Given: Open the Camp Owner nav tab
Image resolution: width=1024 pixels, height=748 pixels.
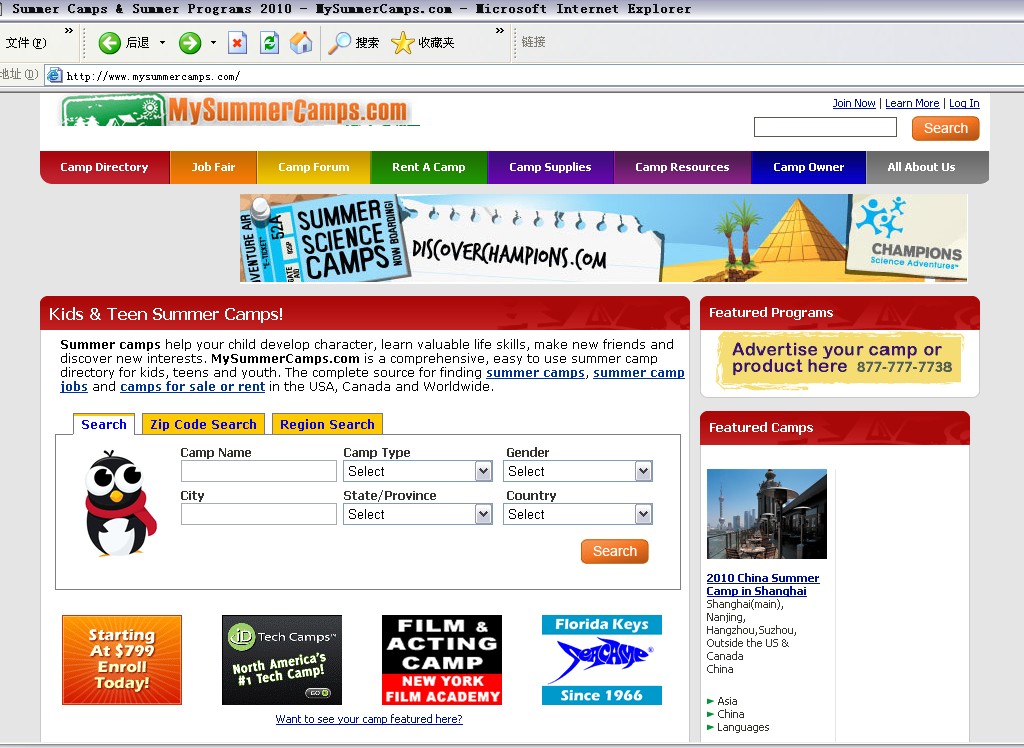Looking at the screenshot, I should click(808, 167).
